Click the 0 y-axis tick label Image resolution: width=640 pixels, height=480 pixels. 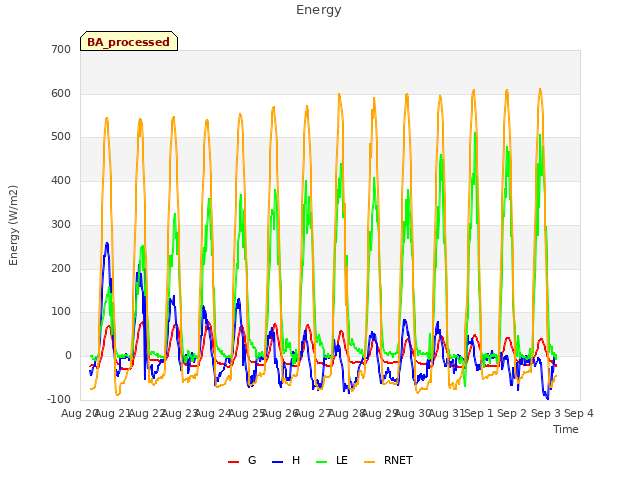pos(68,356)
